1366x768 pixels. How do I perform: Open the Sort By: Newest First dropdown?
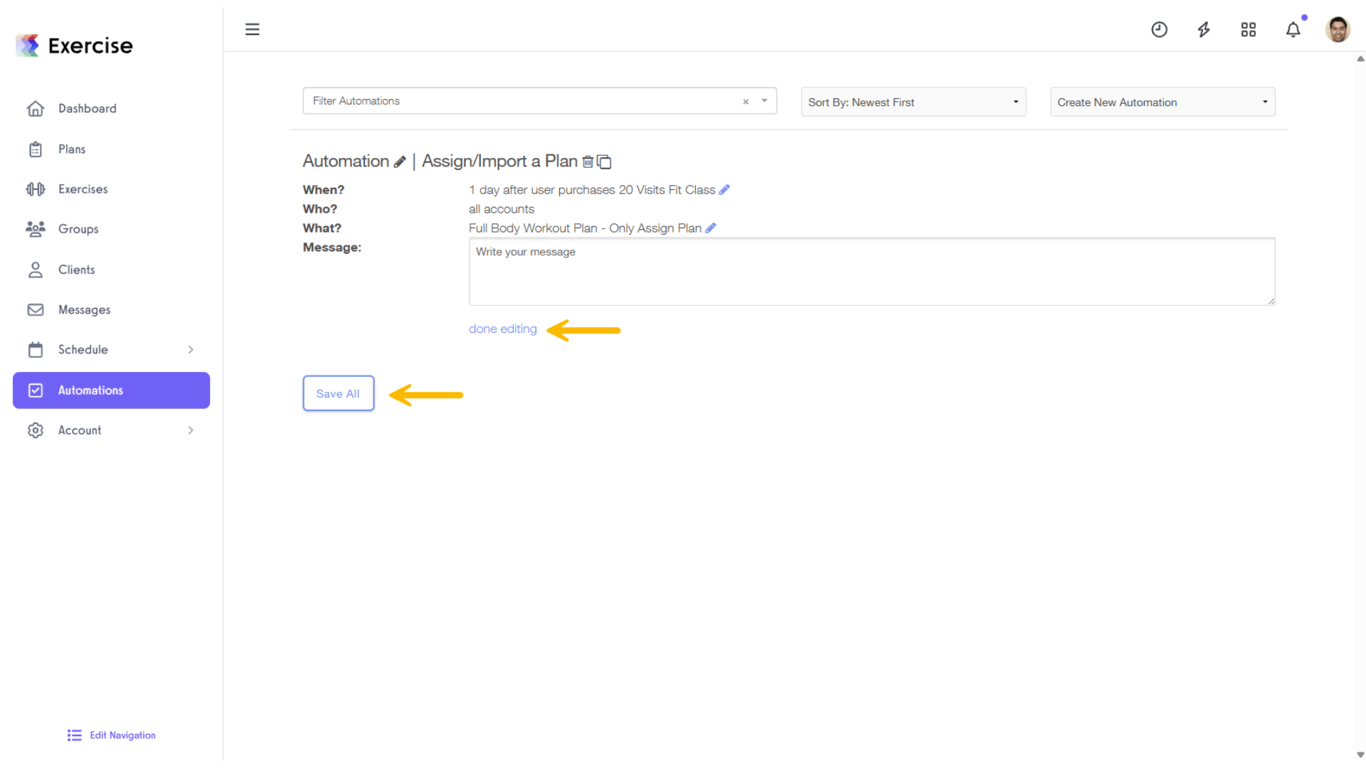click(x=911, y=101)
